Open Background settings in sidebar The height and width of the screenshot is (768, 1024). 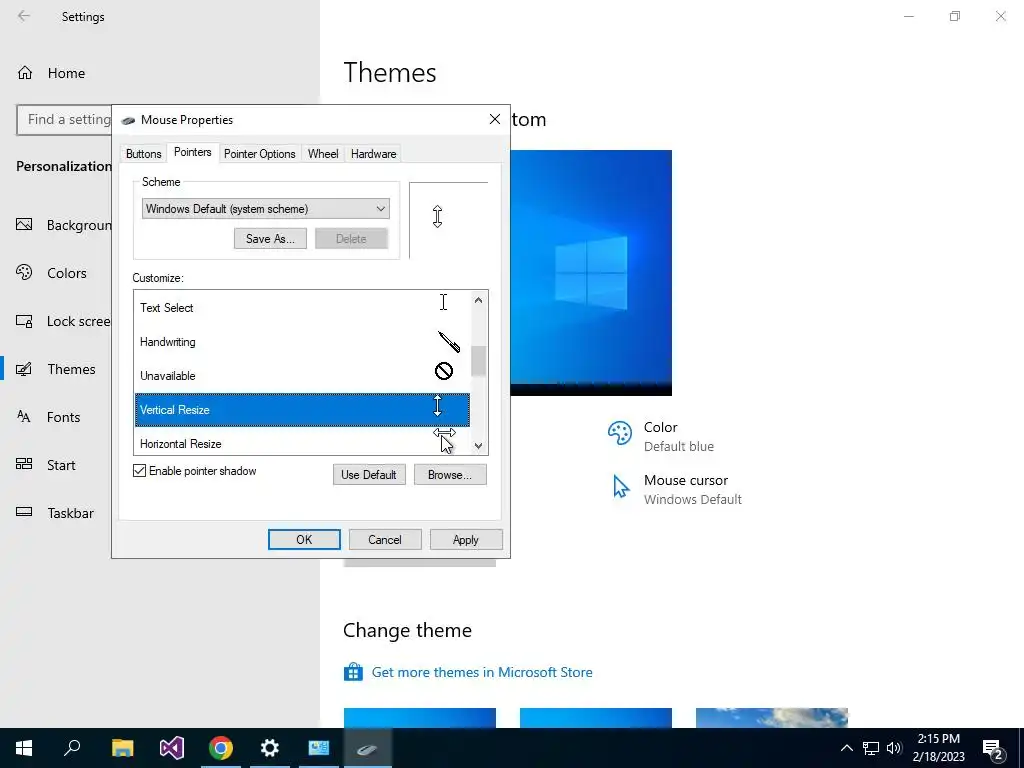[63, 225]
